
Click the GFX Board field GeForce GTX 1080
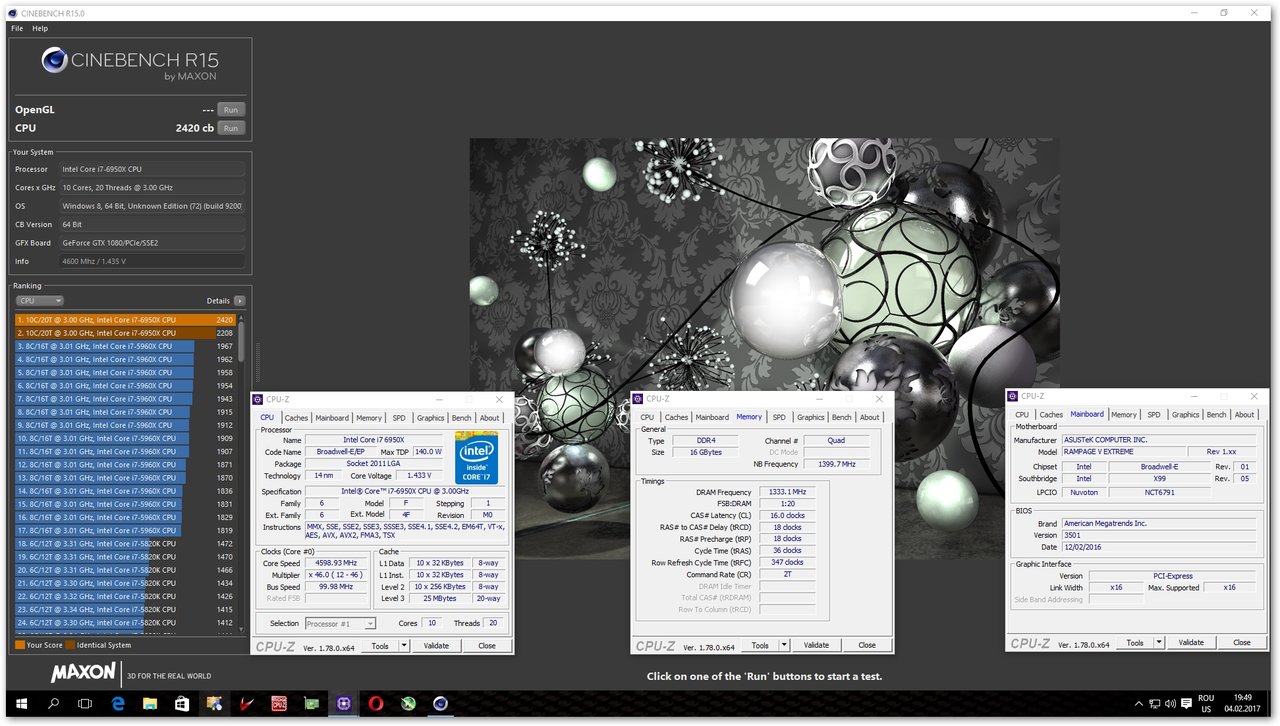pos(152,243)
